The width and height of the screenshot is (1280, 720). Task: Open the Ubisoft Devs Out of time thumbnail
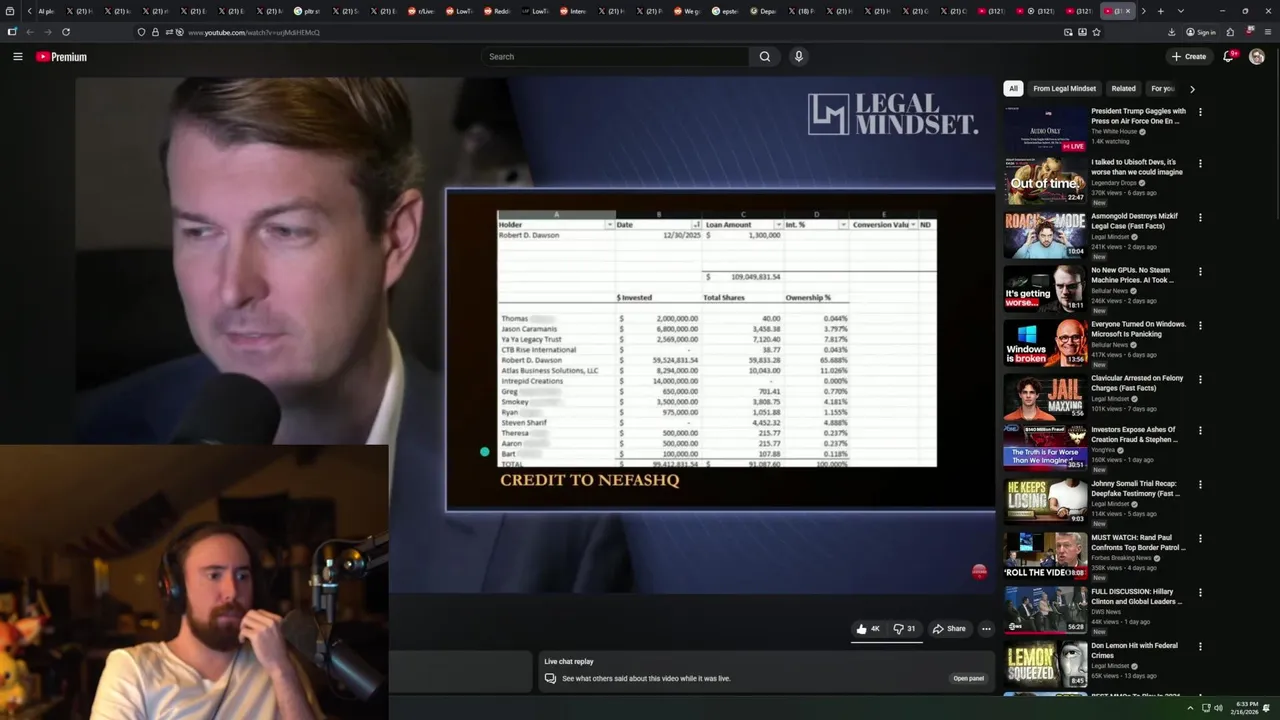pos(1045,179)
